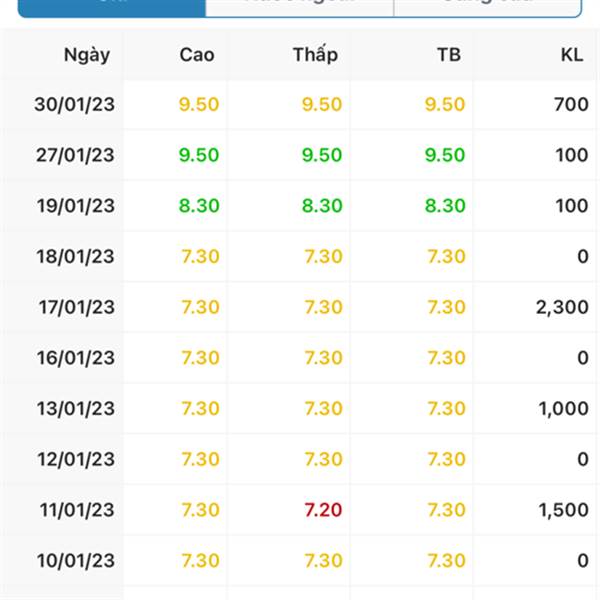
Task: Select the 11/01/23 date cell
Action: 77,510
